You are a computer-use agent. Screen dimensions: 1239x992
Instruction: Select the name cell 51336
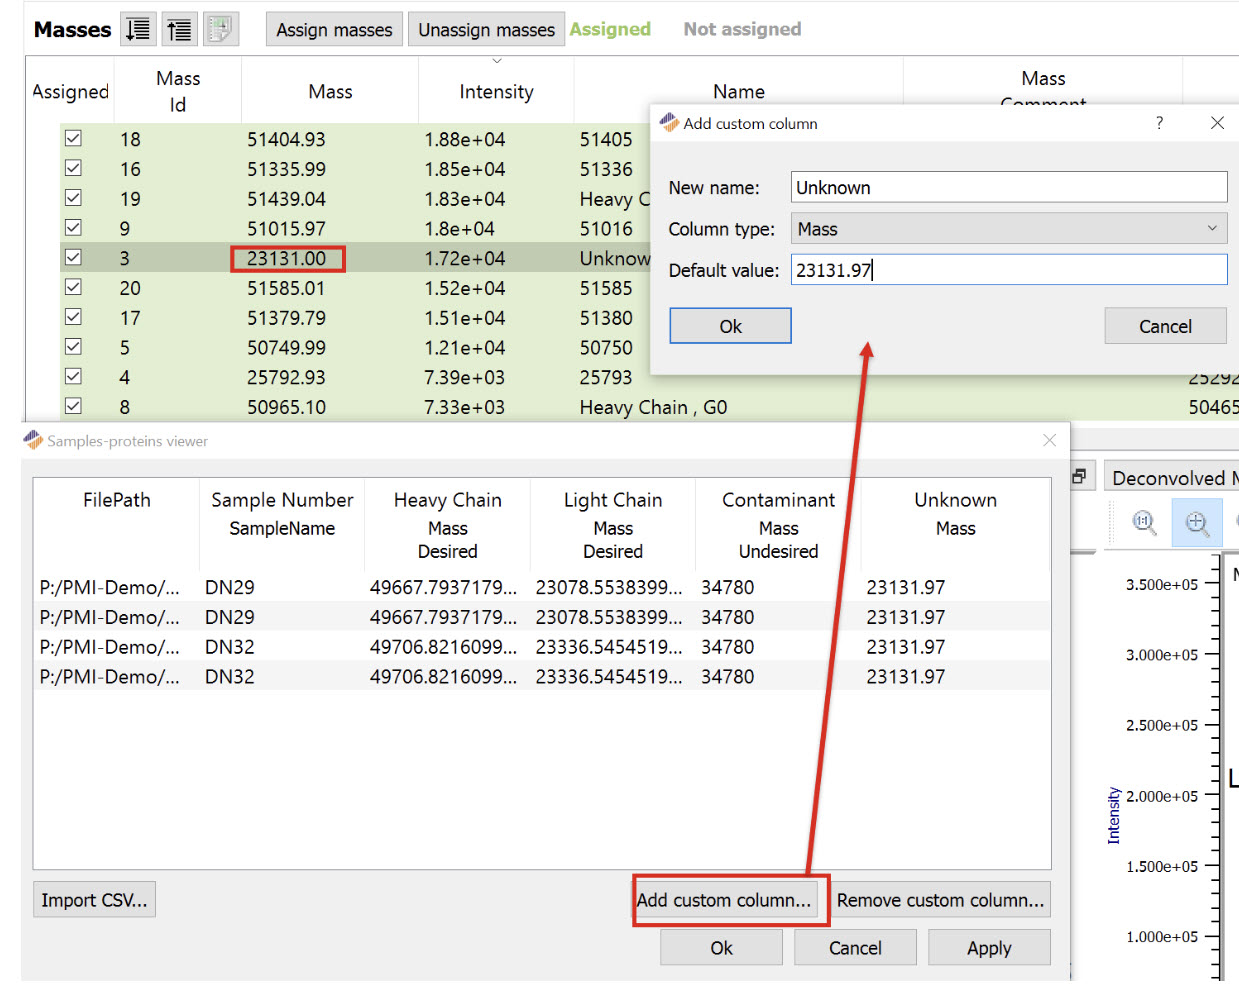606,169
